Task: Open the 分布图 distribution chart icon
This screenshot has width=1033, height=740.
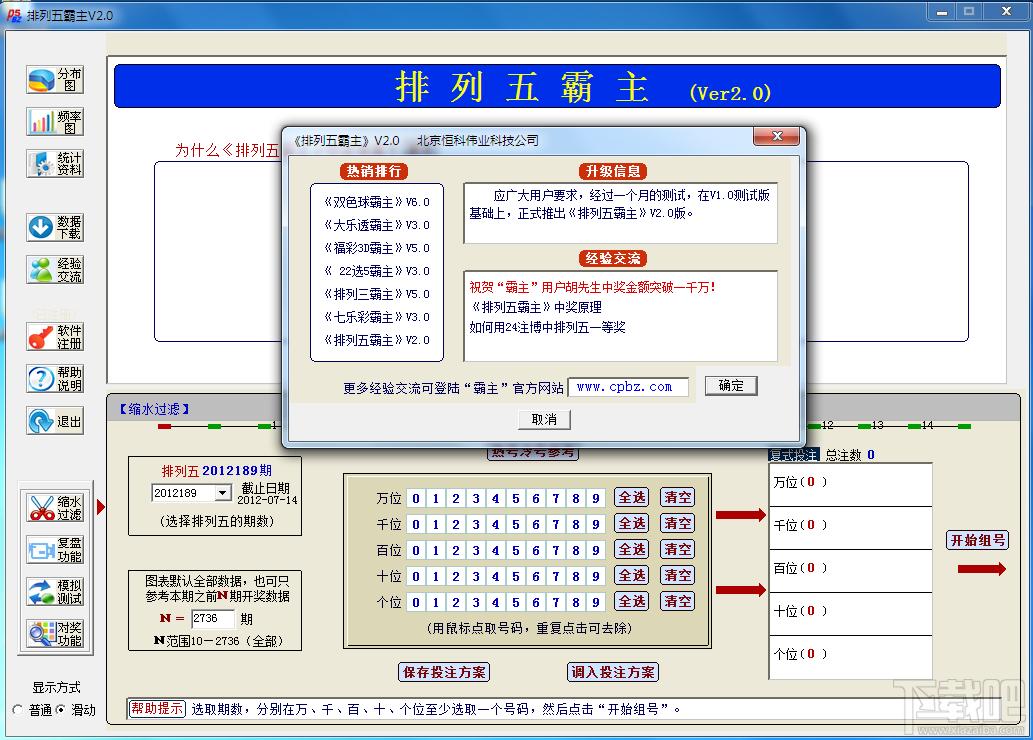Action: [x=55, y=80]
